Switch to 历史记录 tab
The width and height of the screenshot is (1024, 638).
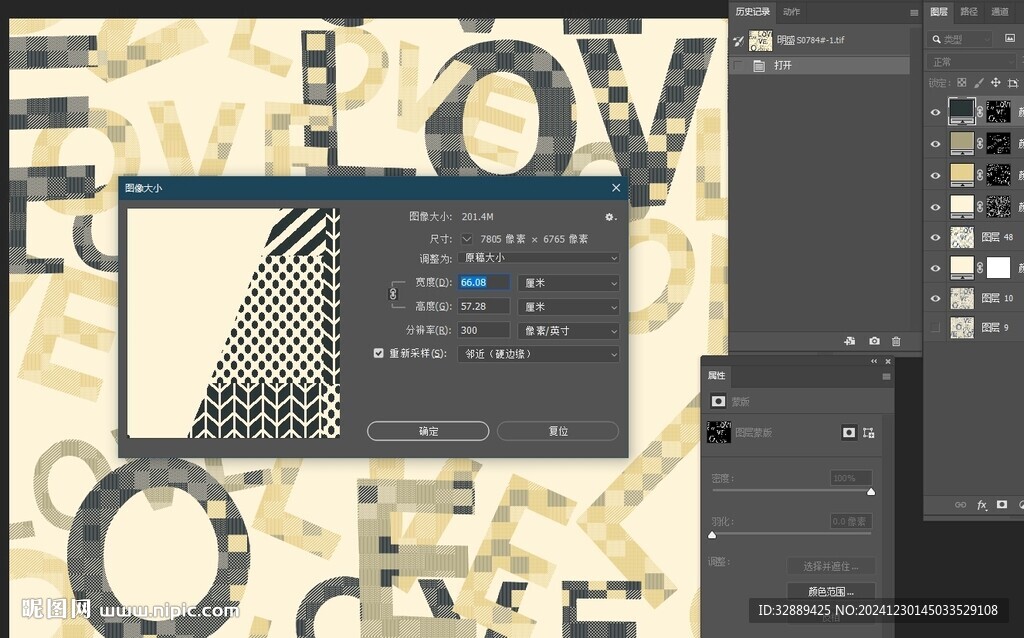[x=752, y=12]
